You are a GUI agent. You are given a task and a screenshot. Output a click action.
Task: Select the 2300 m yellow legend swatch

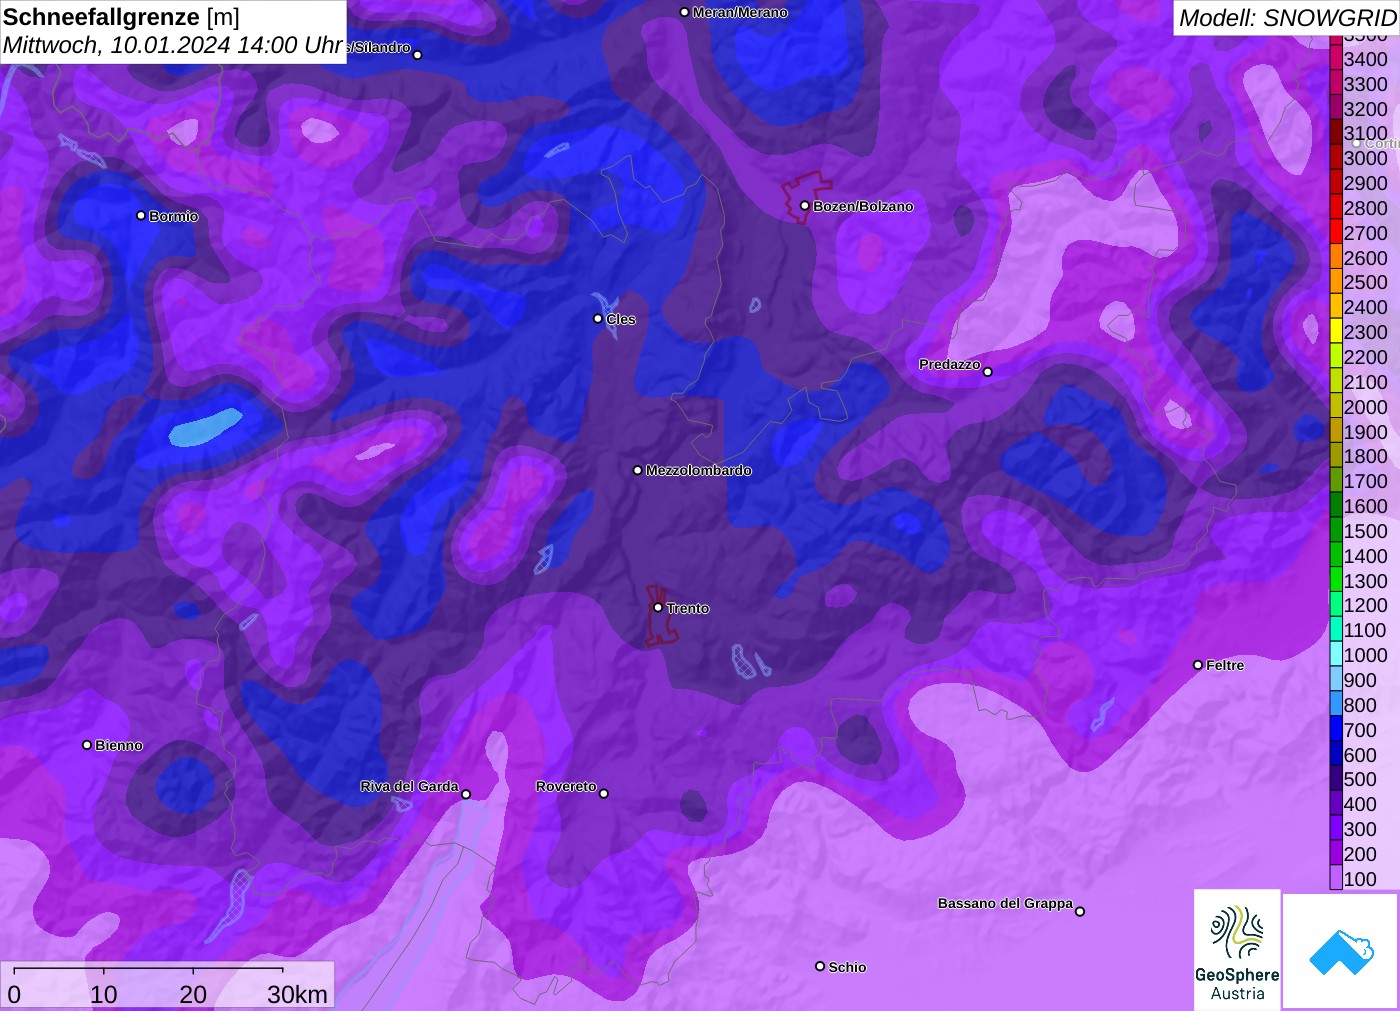point(1336,332)
